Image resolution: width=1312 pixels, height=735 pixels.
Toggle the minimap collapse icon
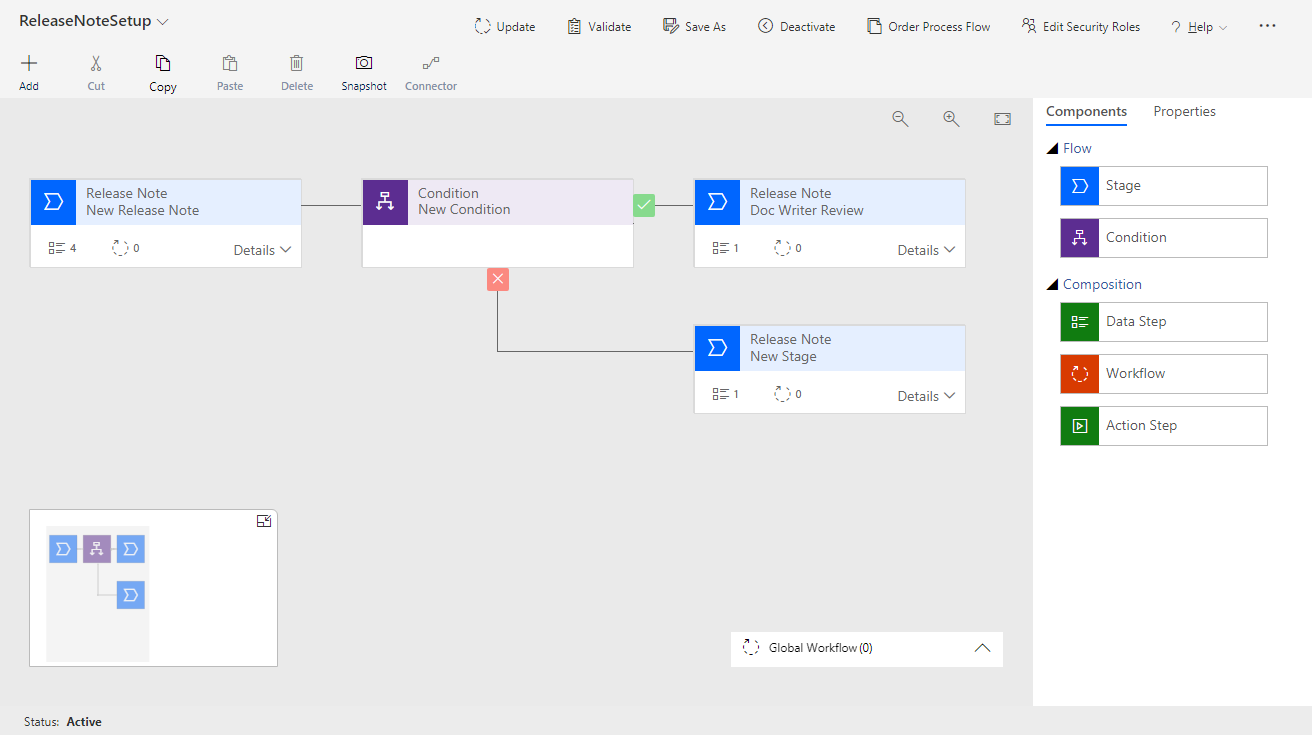[x=264, y=521]
